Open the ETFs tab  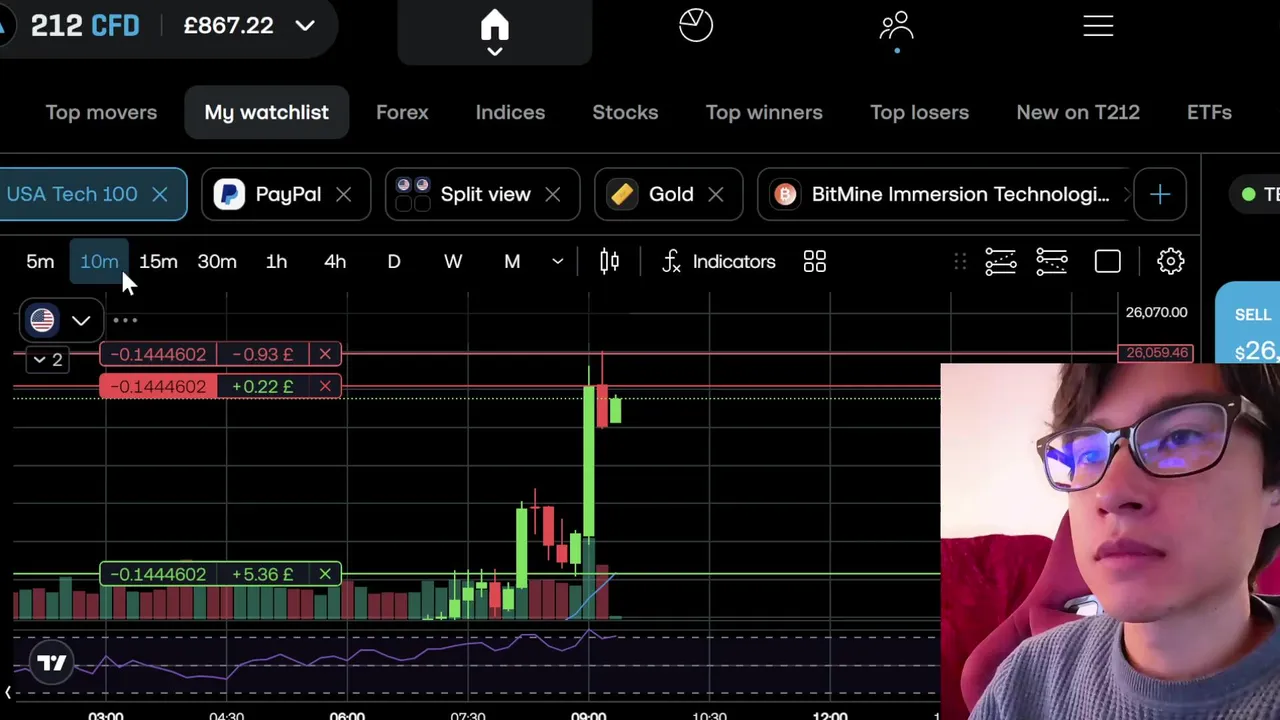[x=1209, y=112]
